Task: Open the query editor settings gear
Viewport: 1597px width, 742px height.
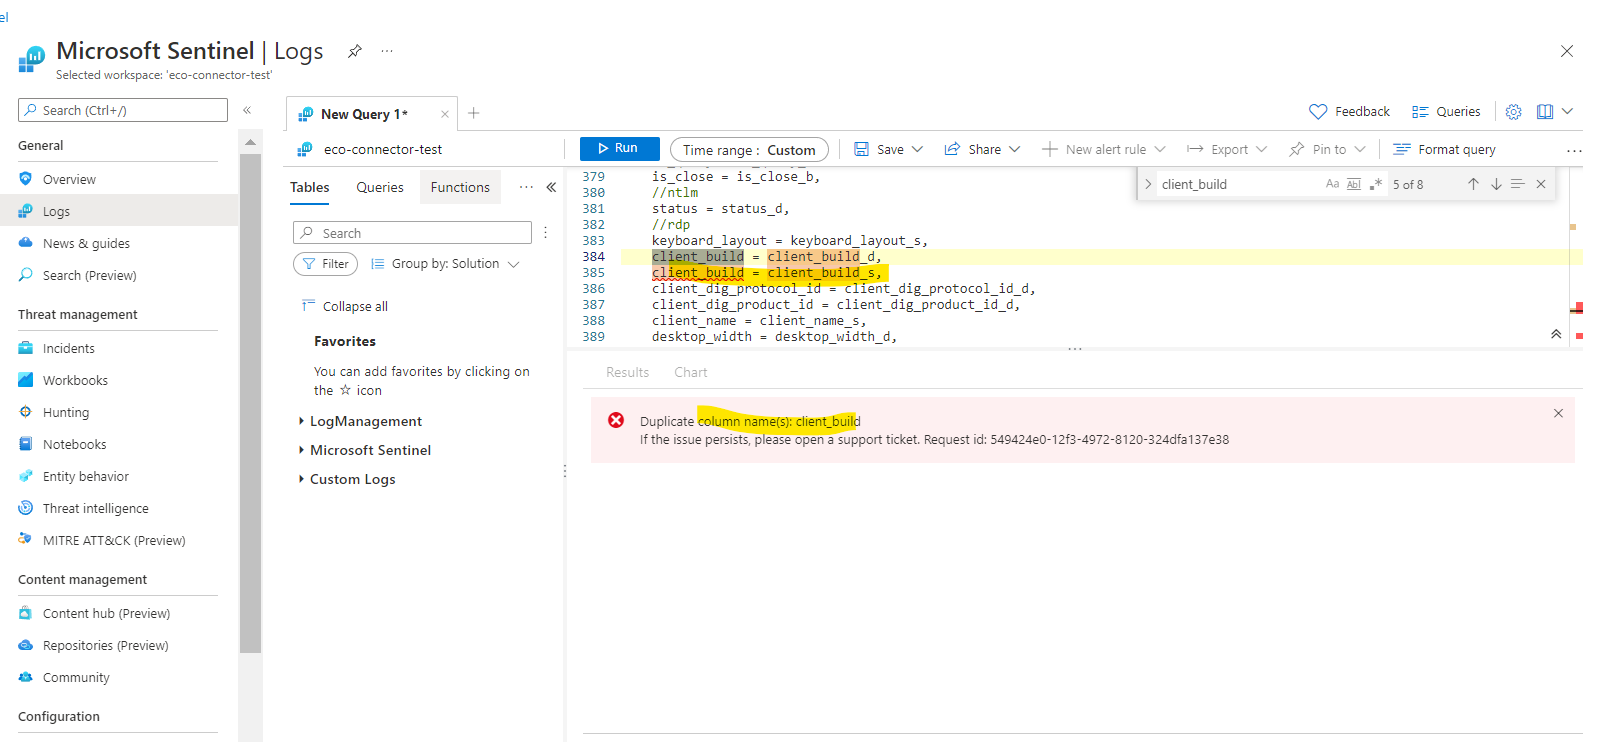Action: 1514,111
